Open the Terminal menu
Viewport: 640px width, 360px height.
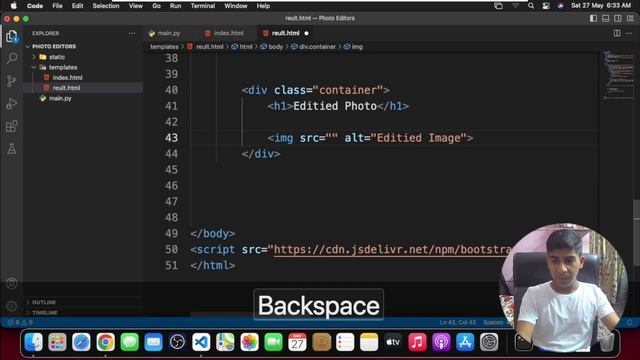[x=203, y=6]
